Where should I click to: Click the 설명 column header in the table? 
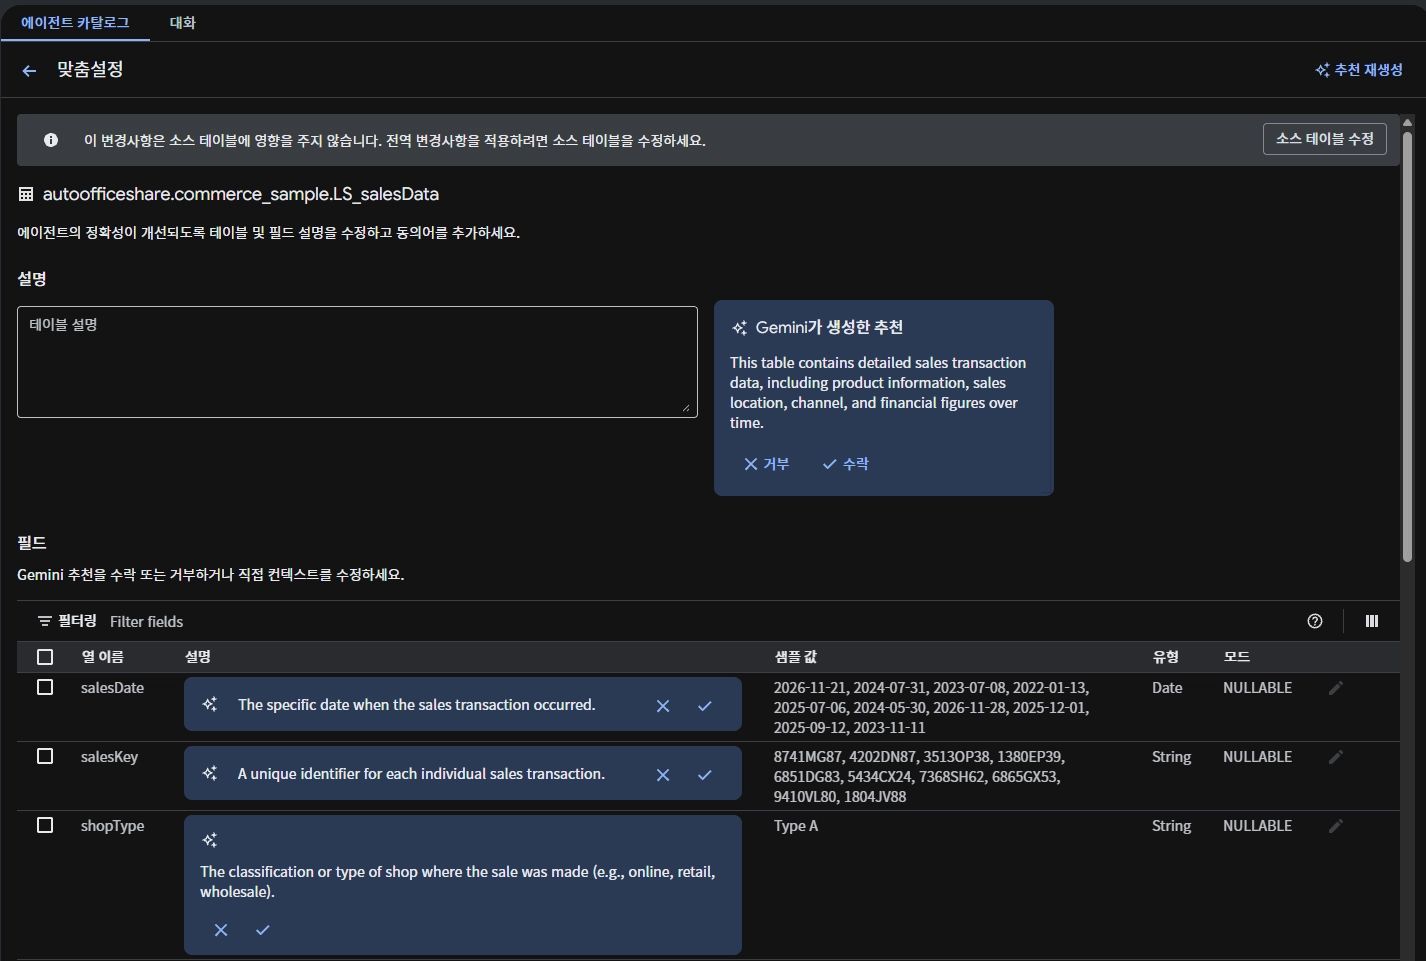coord(198,657)
